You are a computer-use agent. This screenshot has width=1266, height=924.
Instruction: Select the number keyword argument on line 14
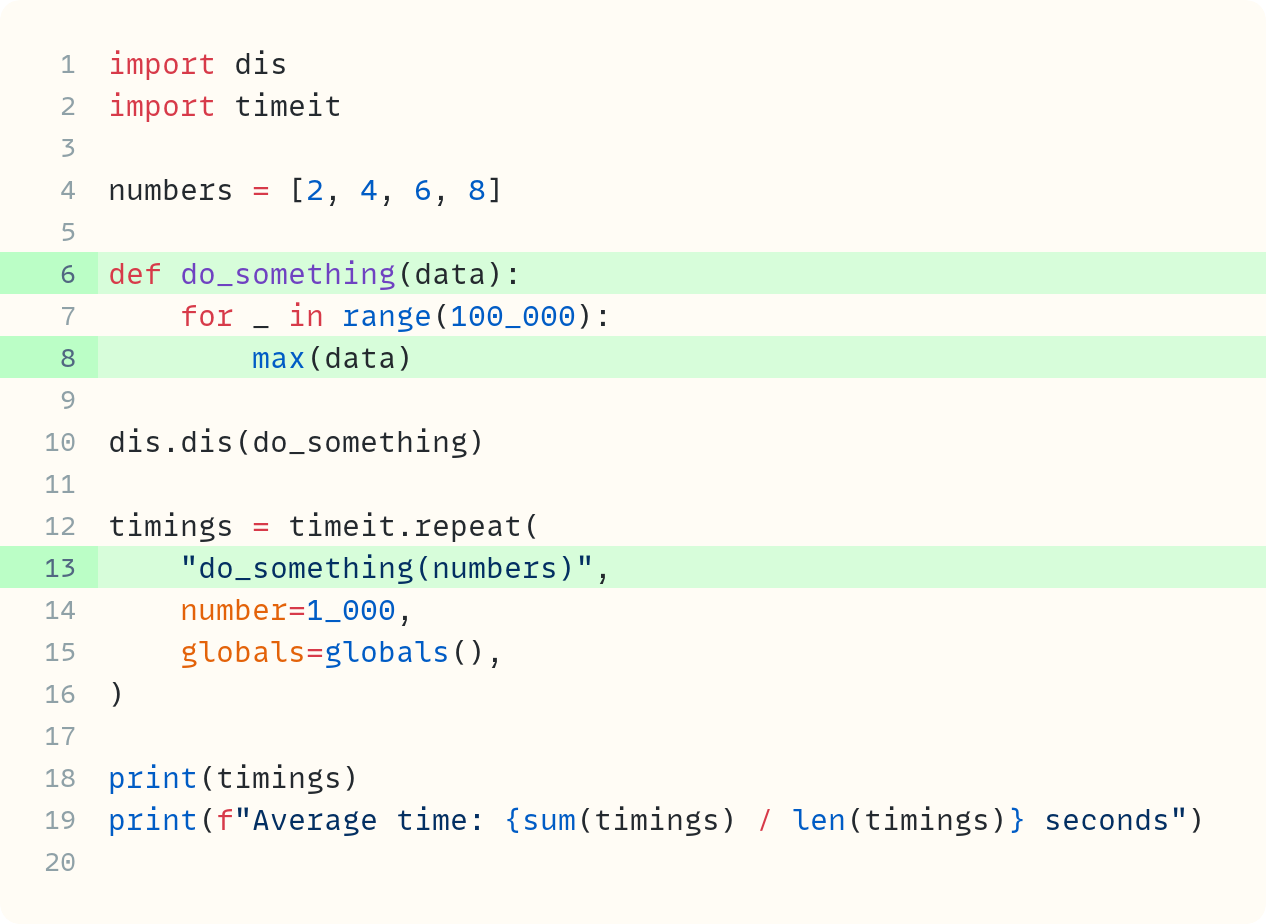coord(235,610)
